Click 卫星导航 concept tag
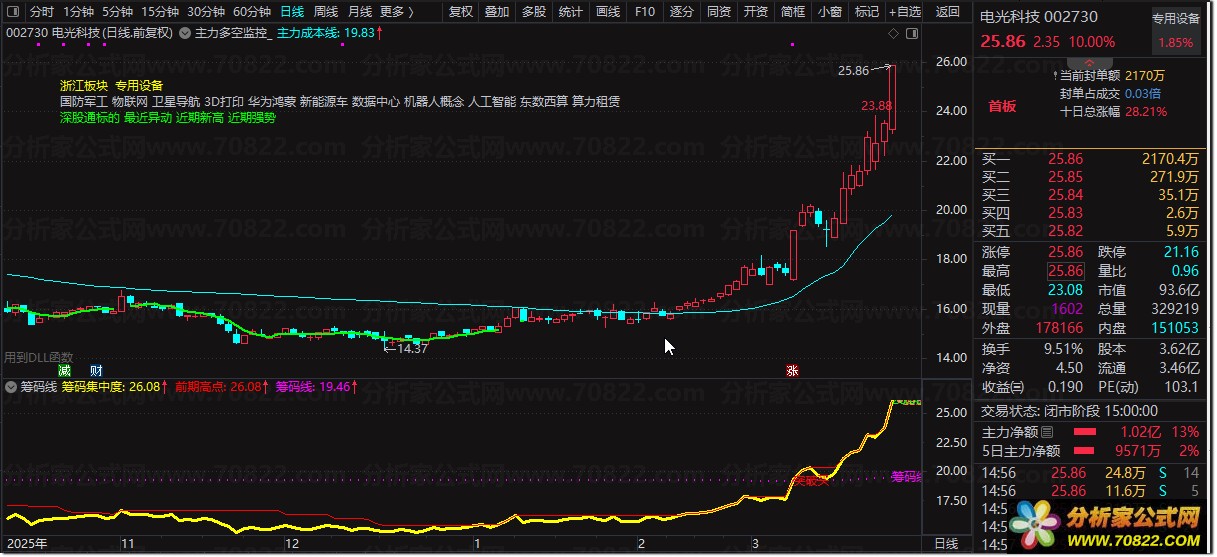The width and height of the screenshot is (1217, 557). tap(175, 101)
